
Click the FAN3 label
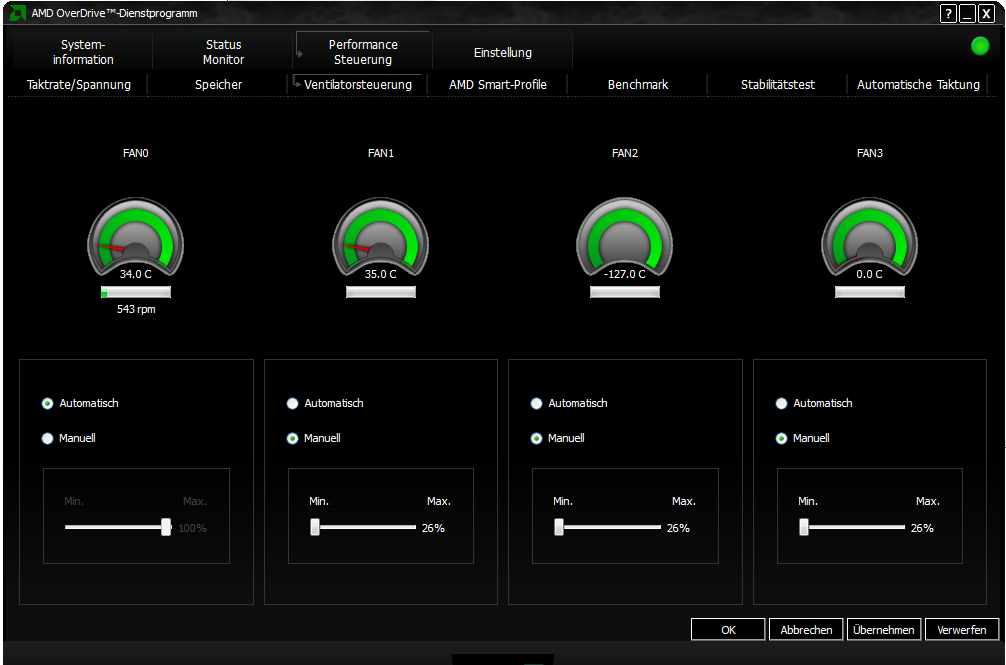(x=869, y=153)
